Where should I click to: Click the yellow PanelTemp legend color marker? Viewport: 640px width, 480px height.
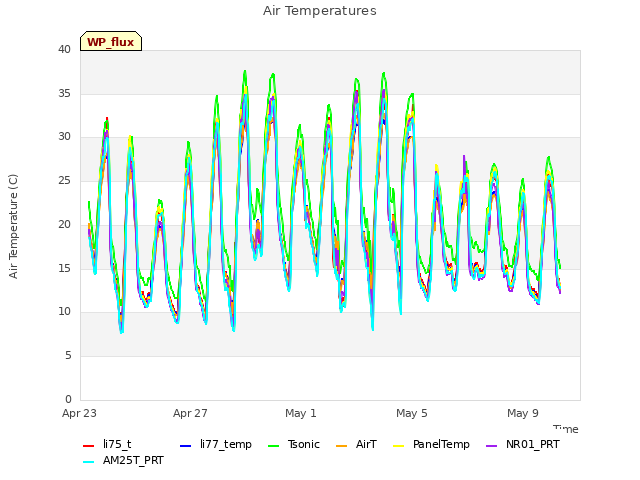pos(398,445)
